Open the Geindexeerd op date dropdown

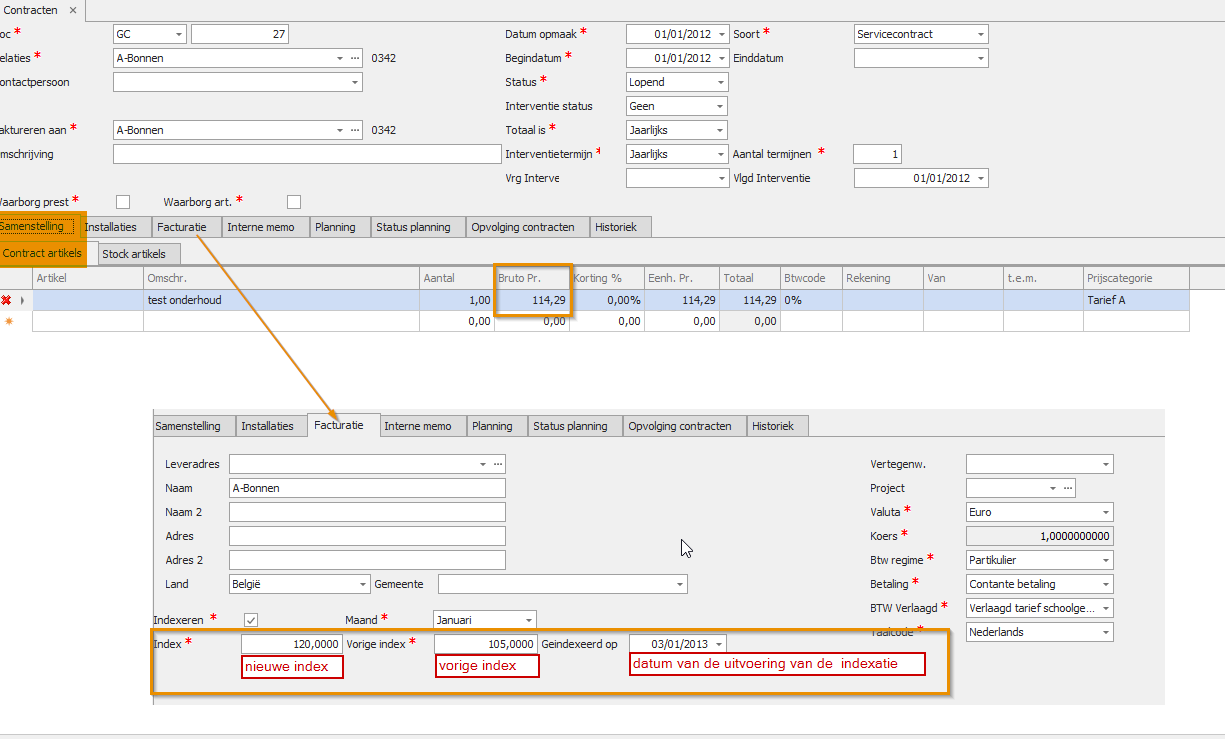point(719,644)
